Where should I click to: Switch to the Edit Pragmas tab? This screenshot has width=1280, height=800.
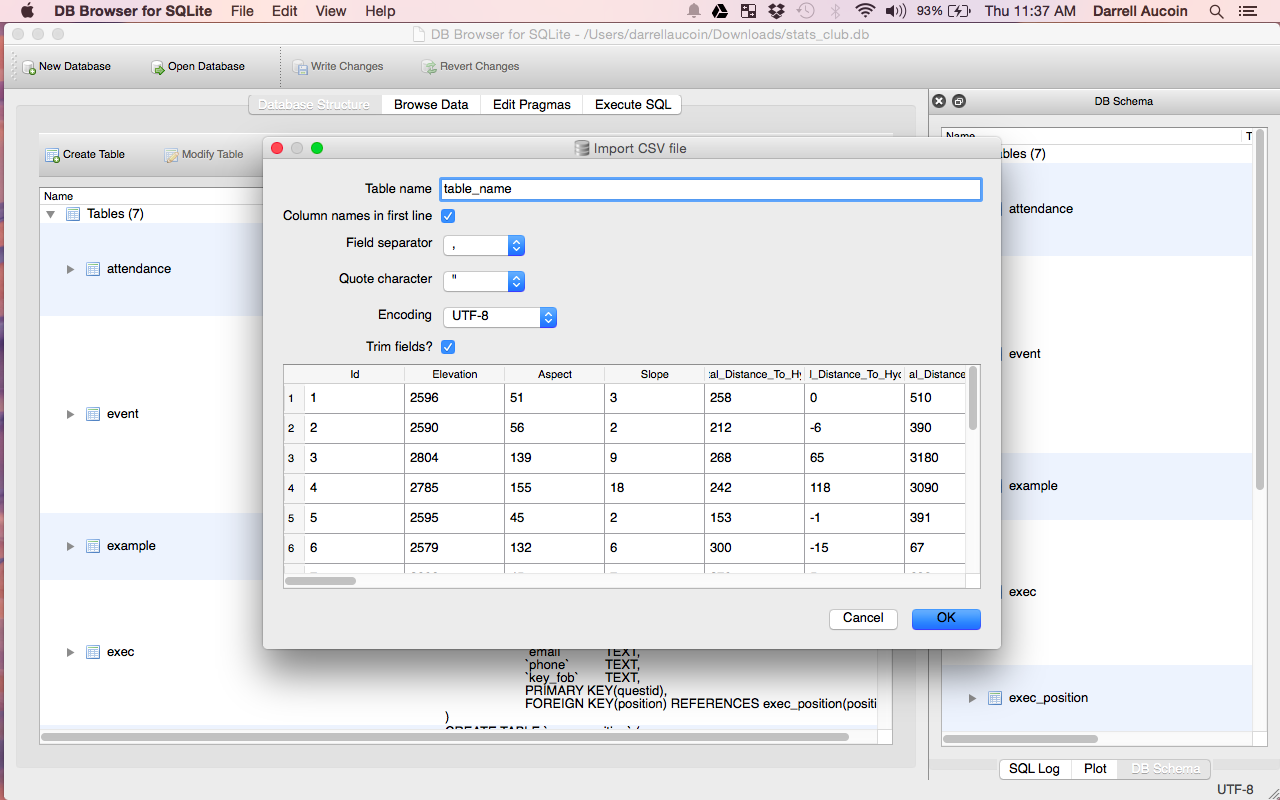tap(532, 104)
